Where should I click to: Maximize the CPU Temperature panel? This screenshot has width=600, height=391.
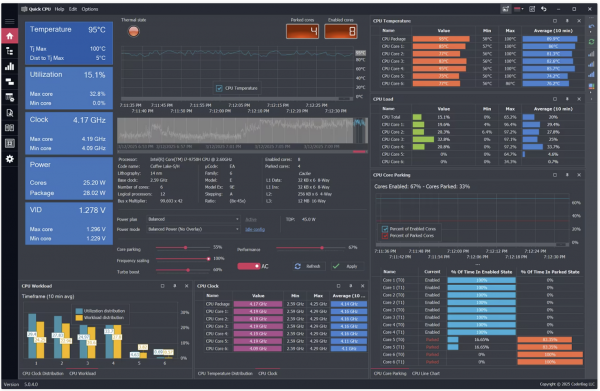point(555,21)
